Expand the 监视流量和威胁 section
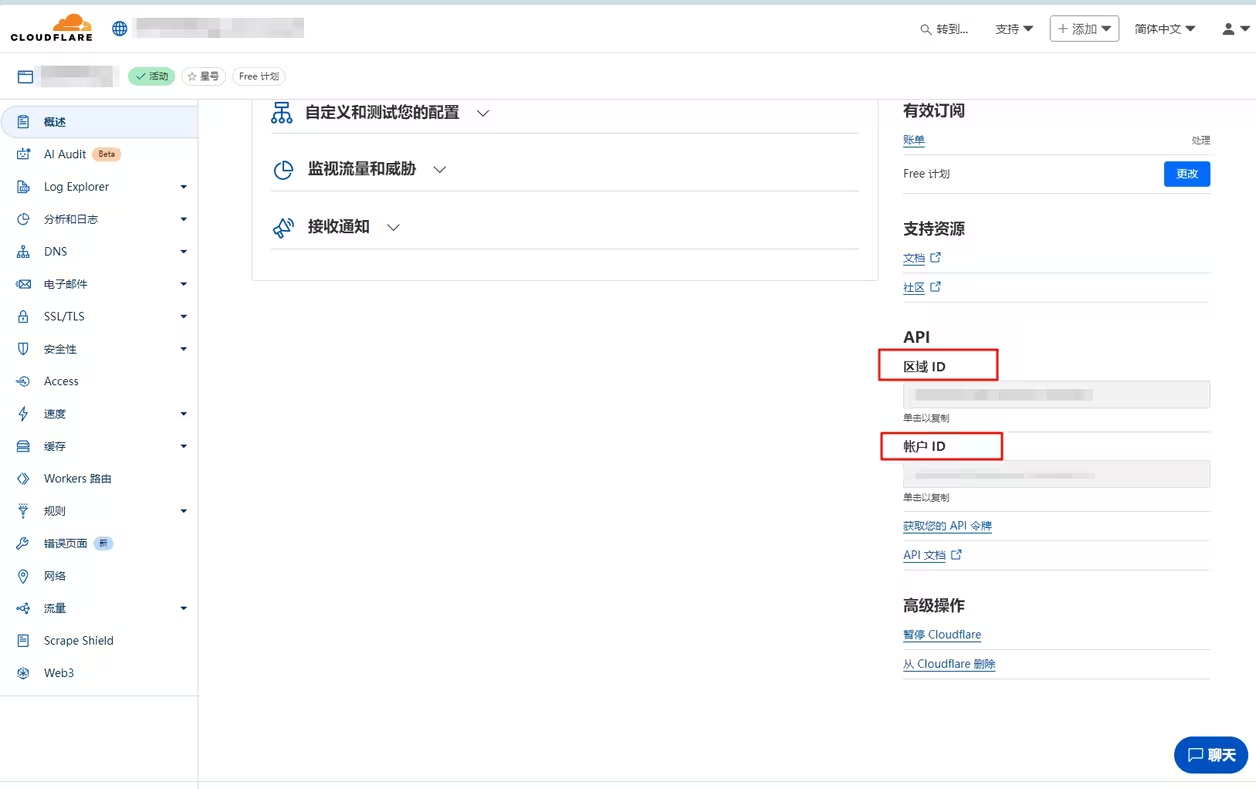 (439, 170)
